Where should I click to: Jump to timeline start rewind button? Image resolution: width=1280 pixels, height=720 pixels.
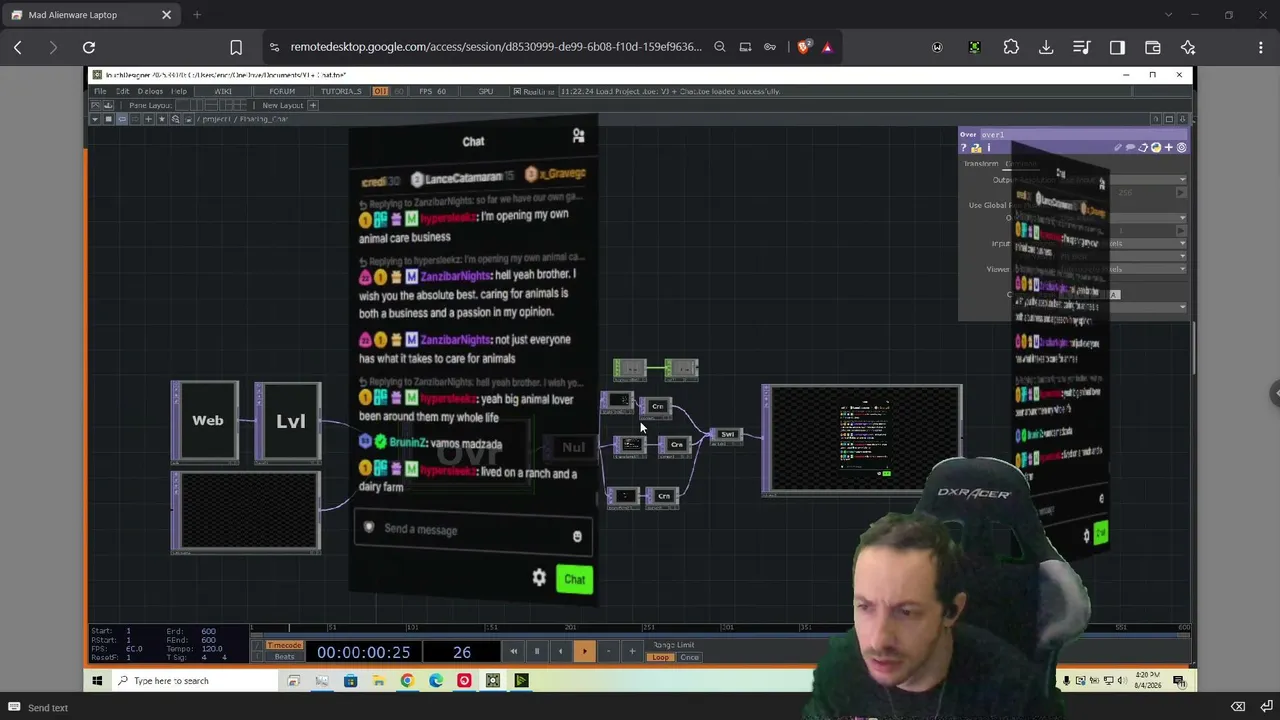point(513,652)
